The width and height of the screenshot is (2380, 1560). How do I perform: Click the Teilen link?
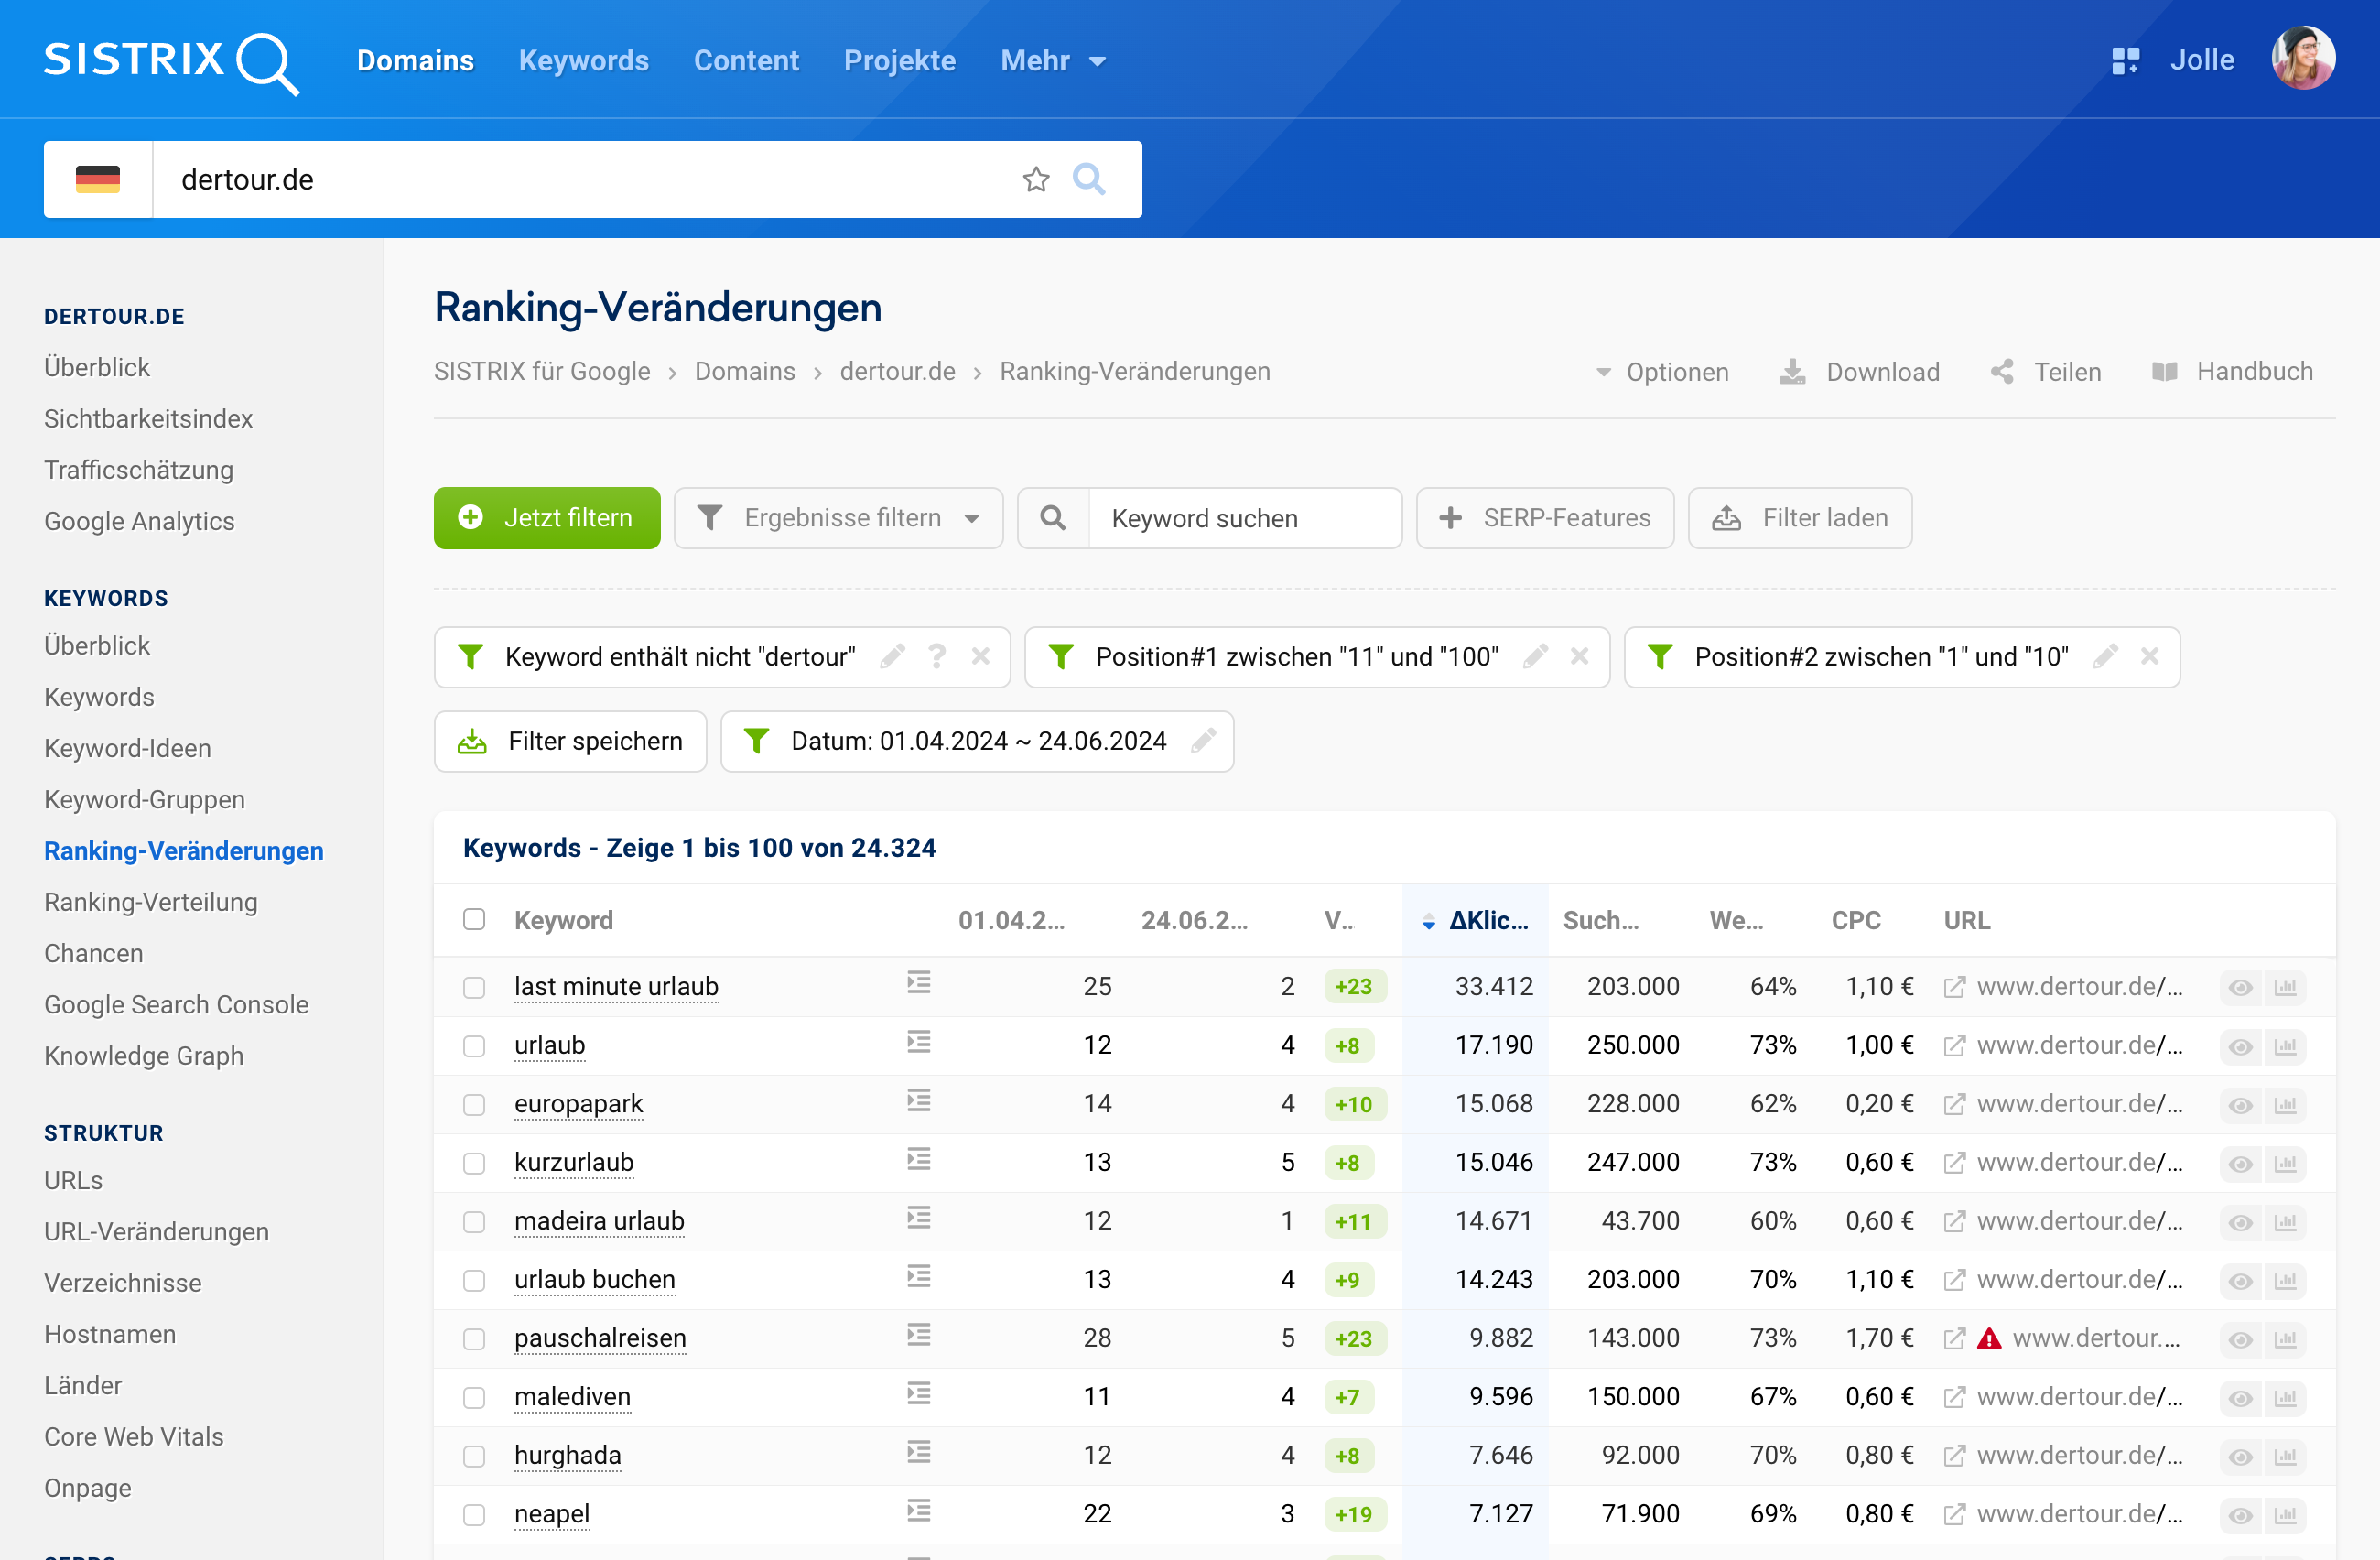[2046, 372]
